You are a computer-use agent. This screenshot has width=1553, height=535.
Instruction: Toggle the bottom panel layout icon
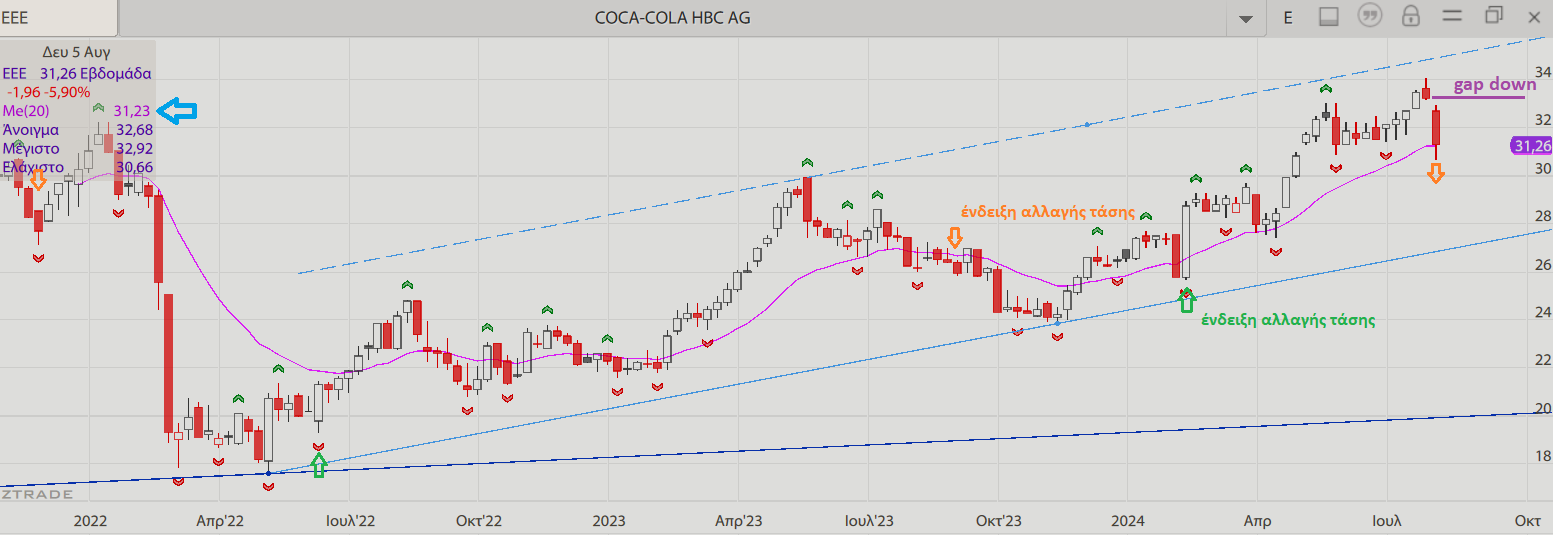1329,17
